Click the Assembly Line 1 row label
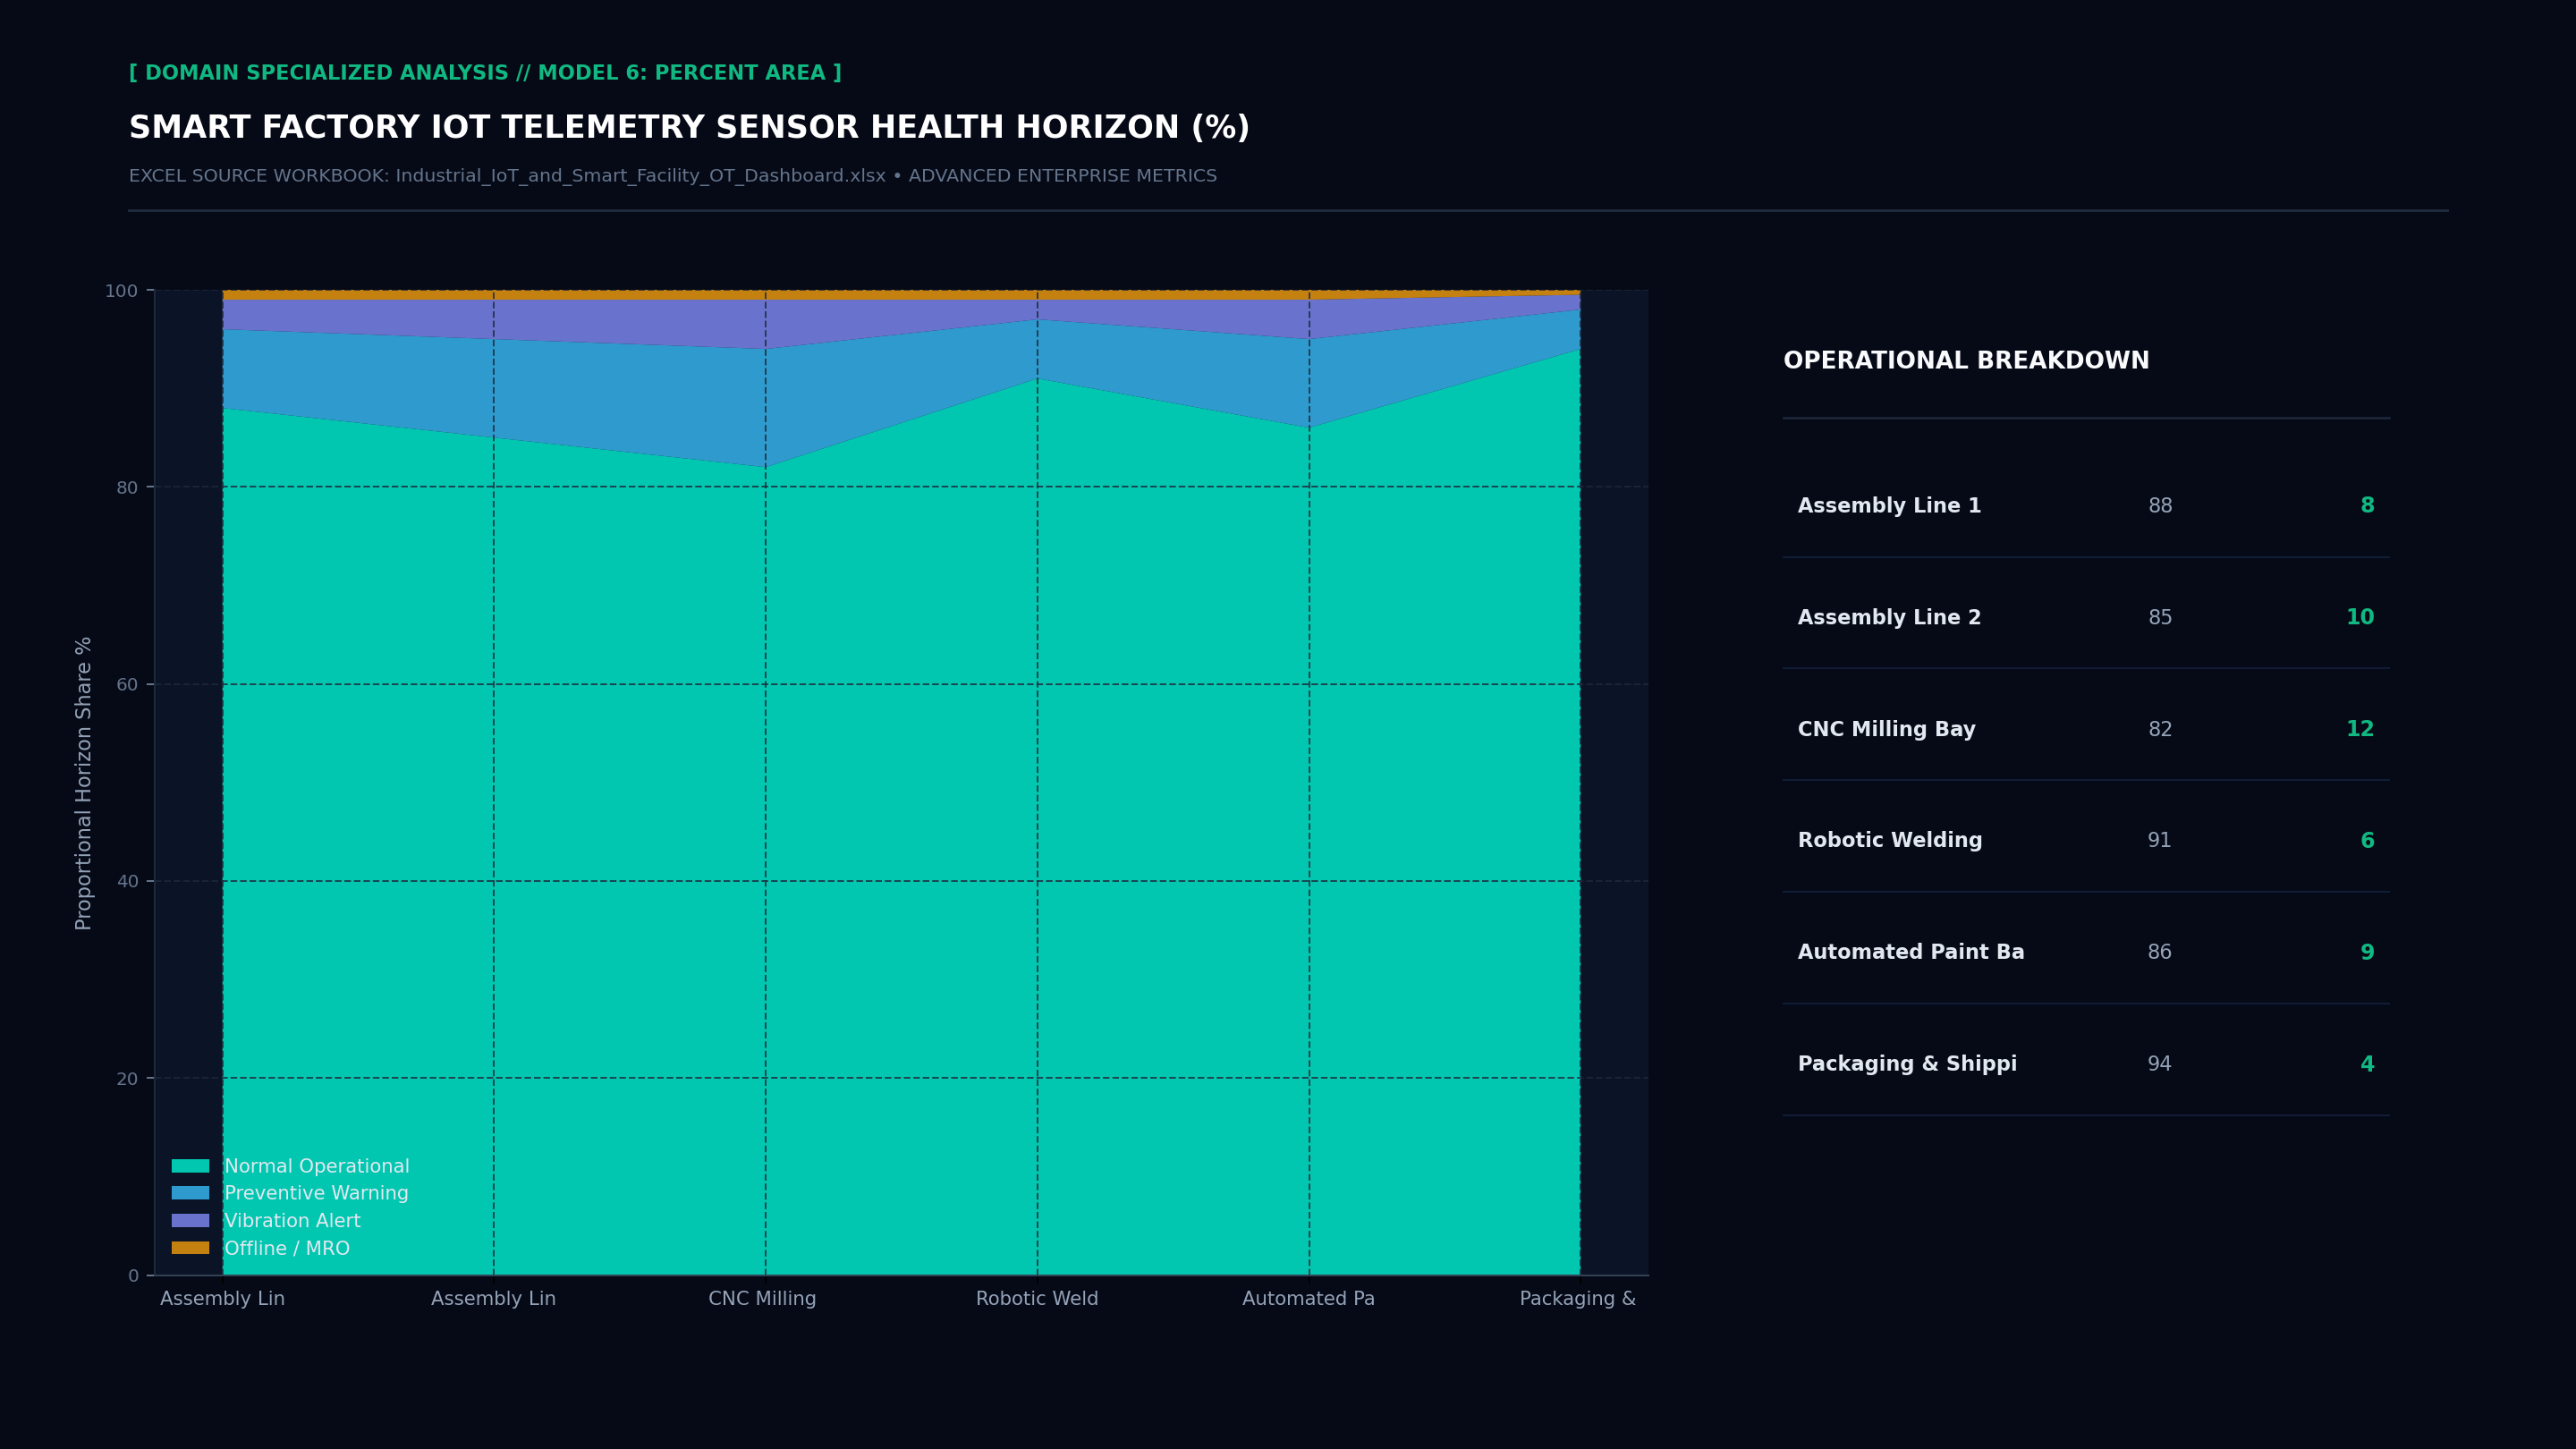 point(1889,506)
